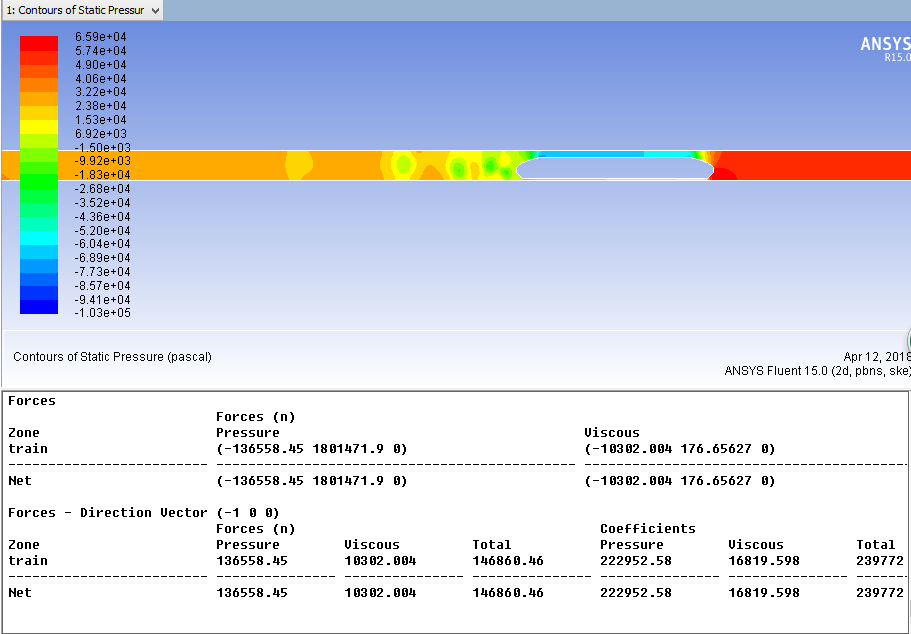Click the red high-pressure region right of the train
The height and width of the screenshot is (634, 911).
click(x=810, y=165)
